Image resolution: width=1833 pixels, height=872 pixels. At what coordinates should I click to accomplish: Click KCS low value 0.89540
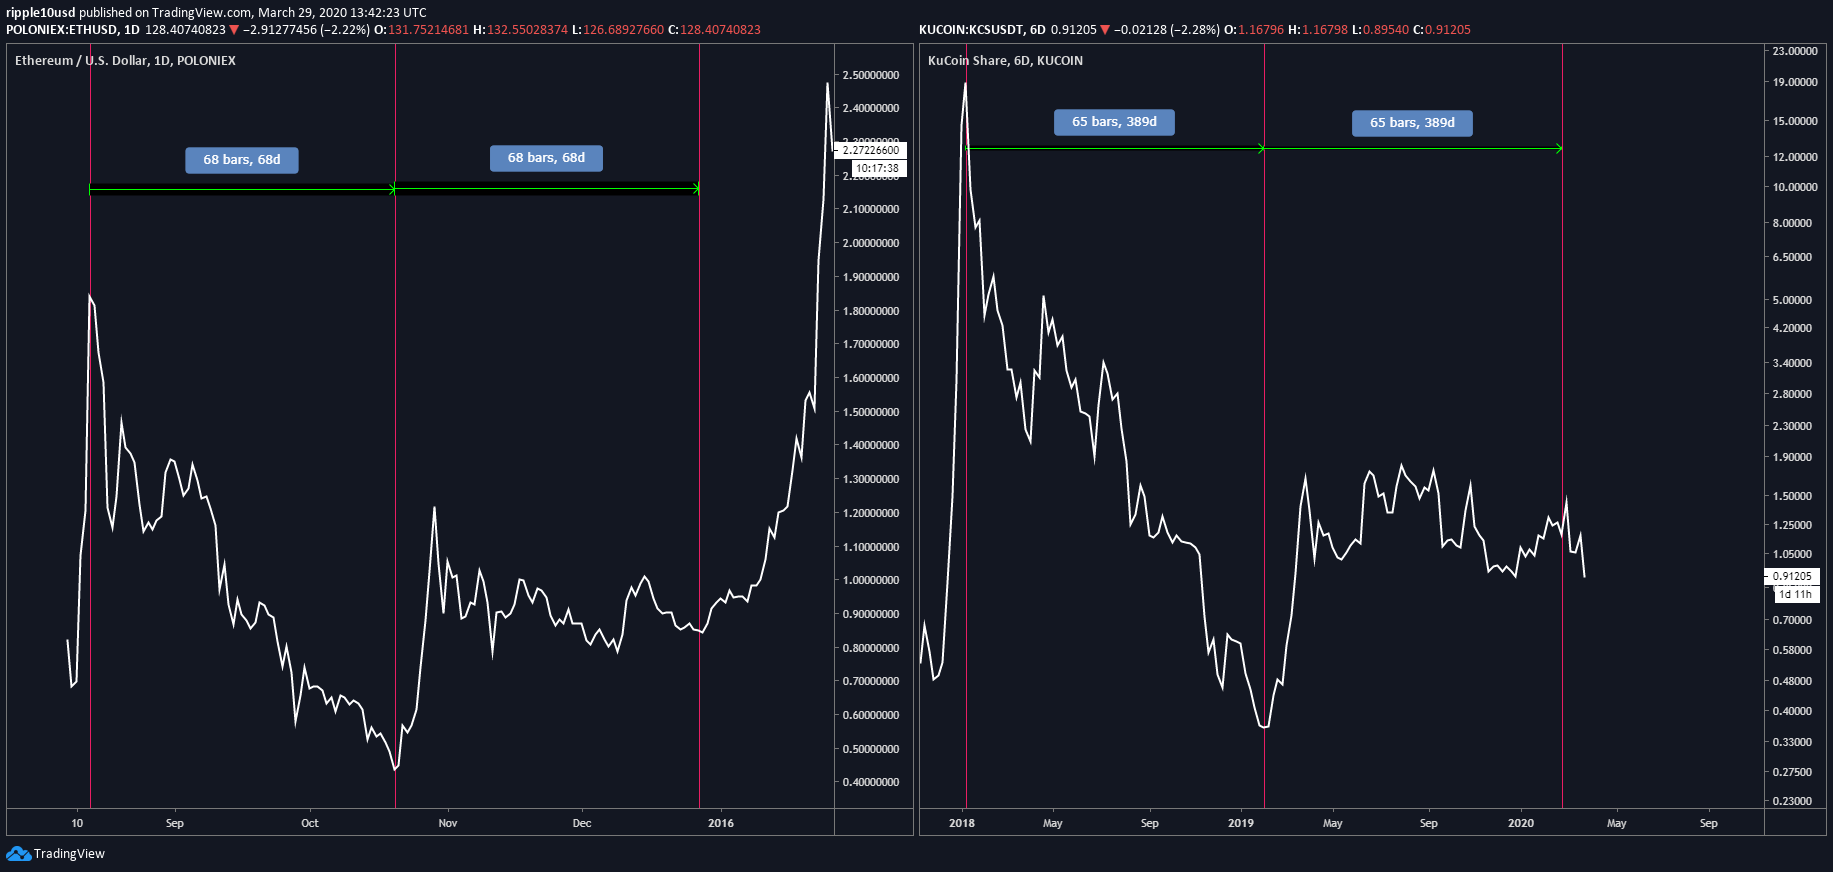[x=1385, y=30]
